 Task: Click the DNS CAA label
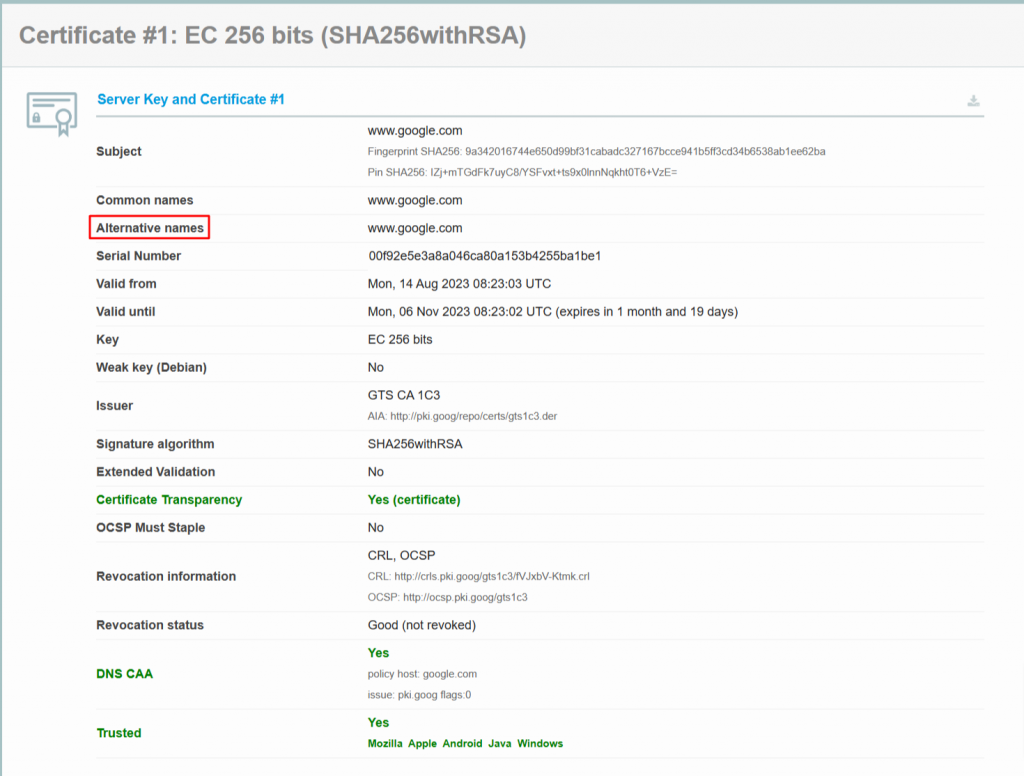[125, 674]
